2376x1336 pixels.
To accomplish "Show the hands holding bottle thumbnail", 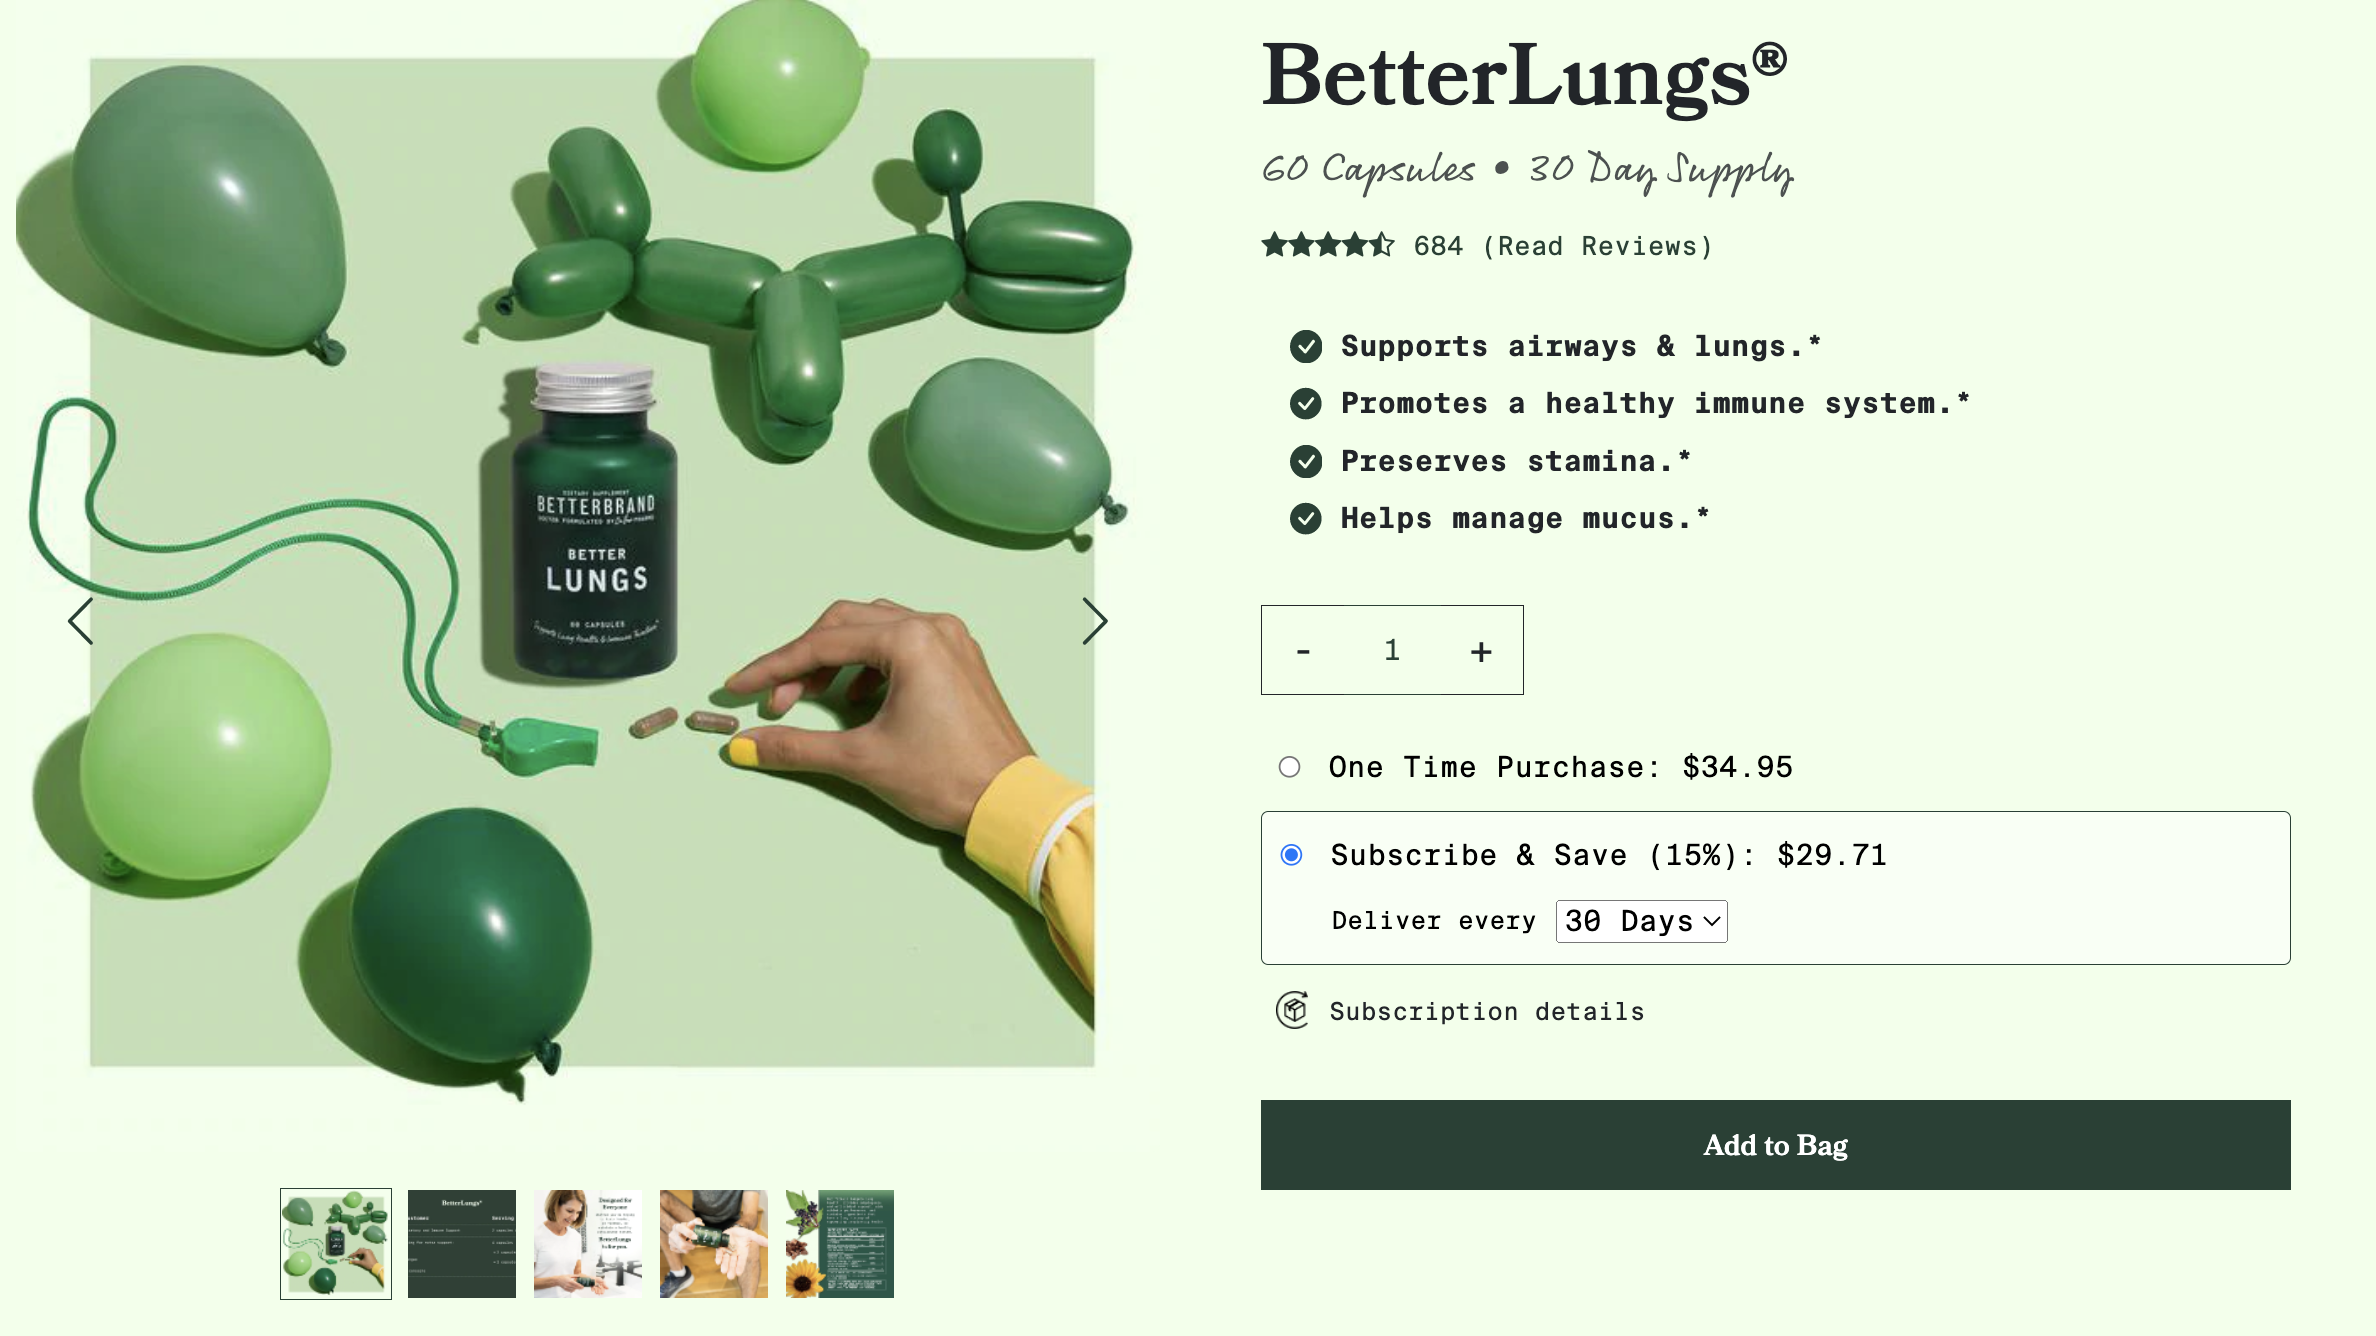I will pyautogui.click(x=714, y=1244).
